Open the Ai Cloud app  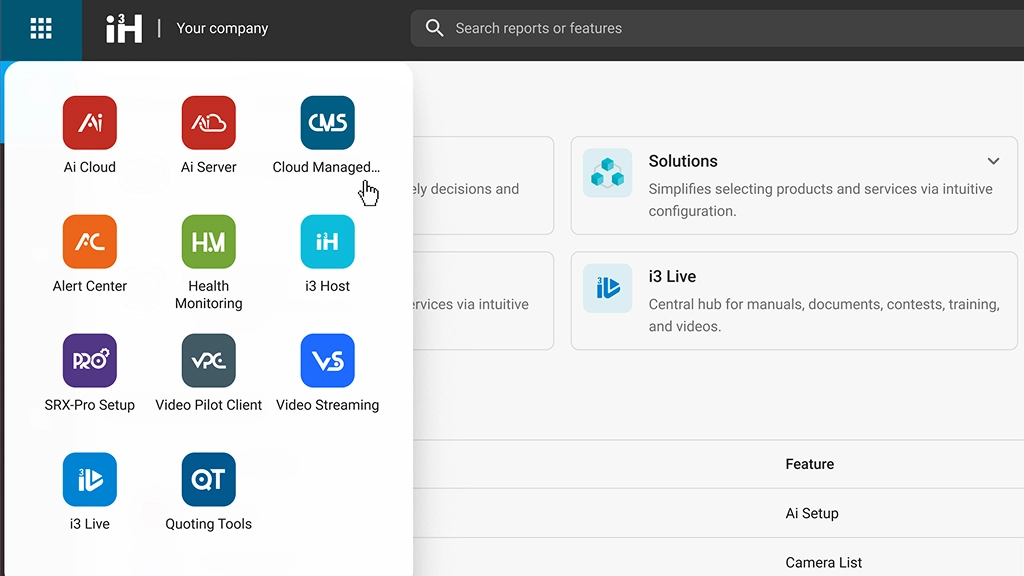click(x=89, y=122)
